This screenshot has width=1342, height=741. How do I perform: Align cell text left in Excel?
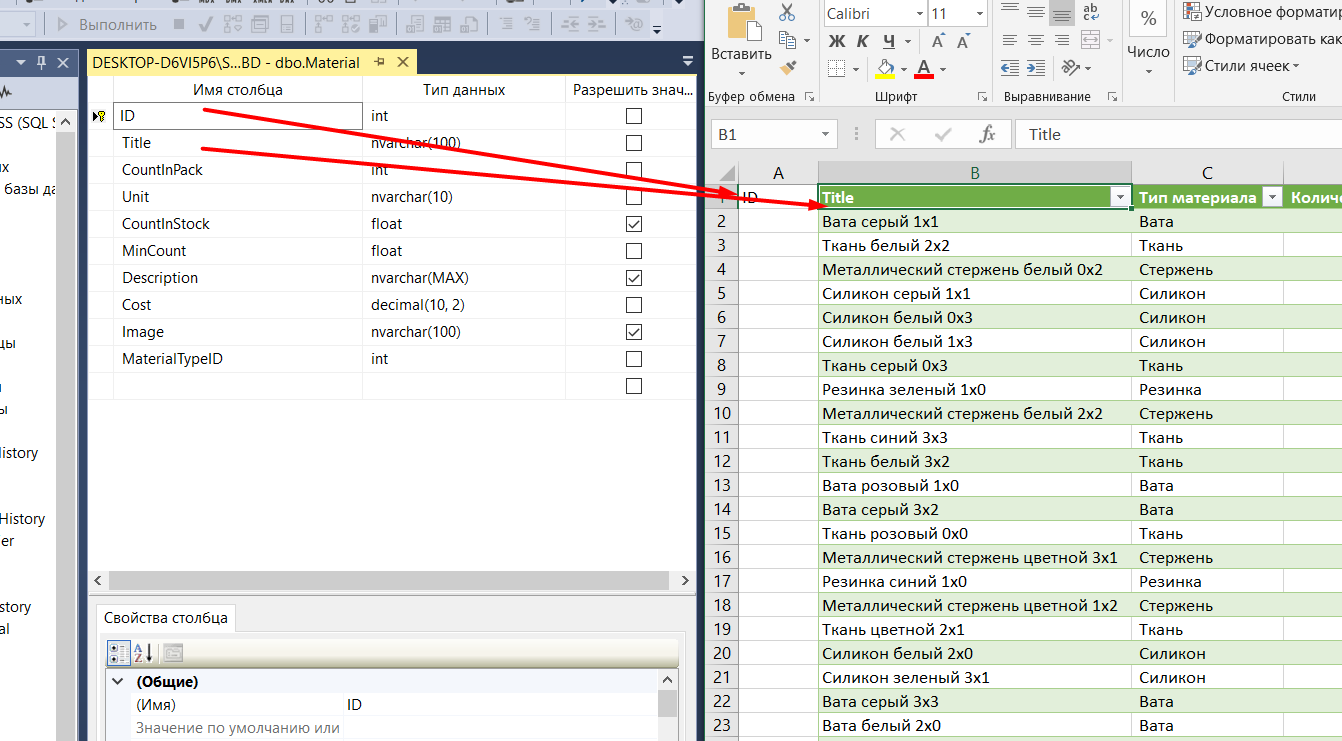(x=1010, y=40)
